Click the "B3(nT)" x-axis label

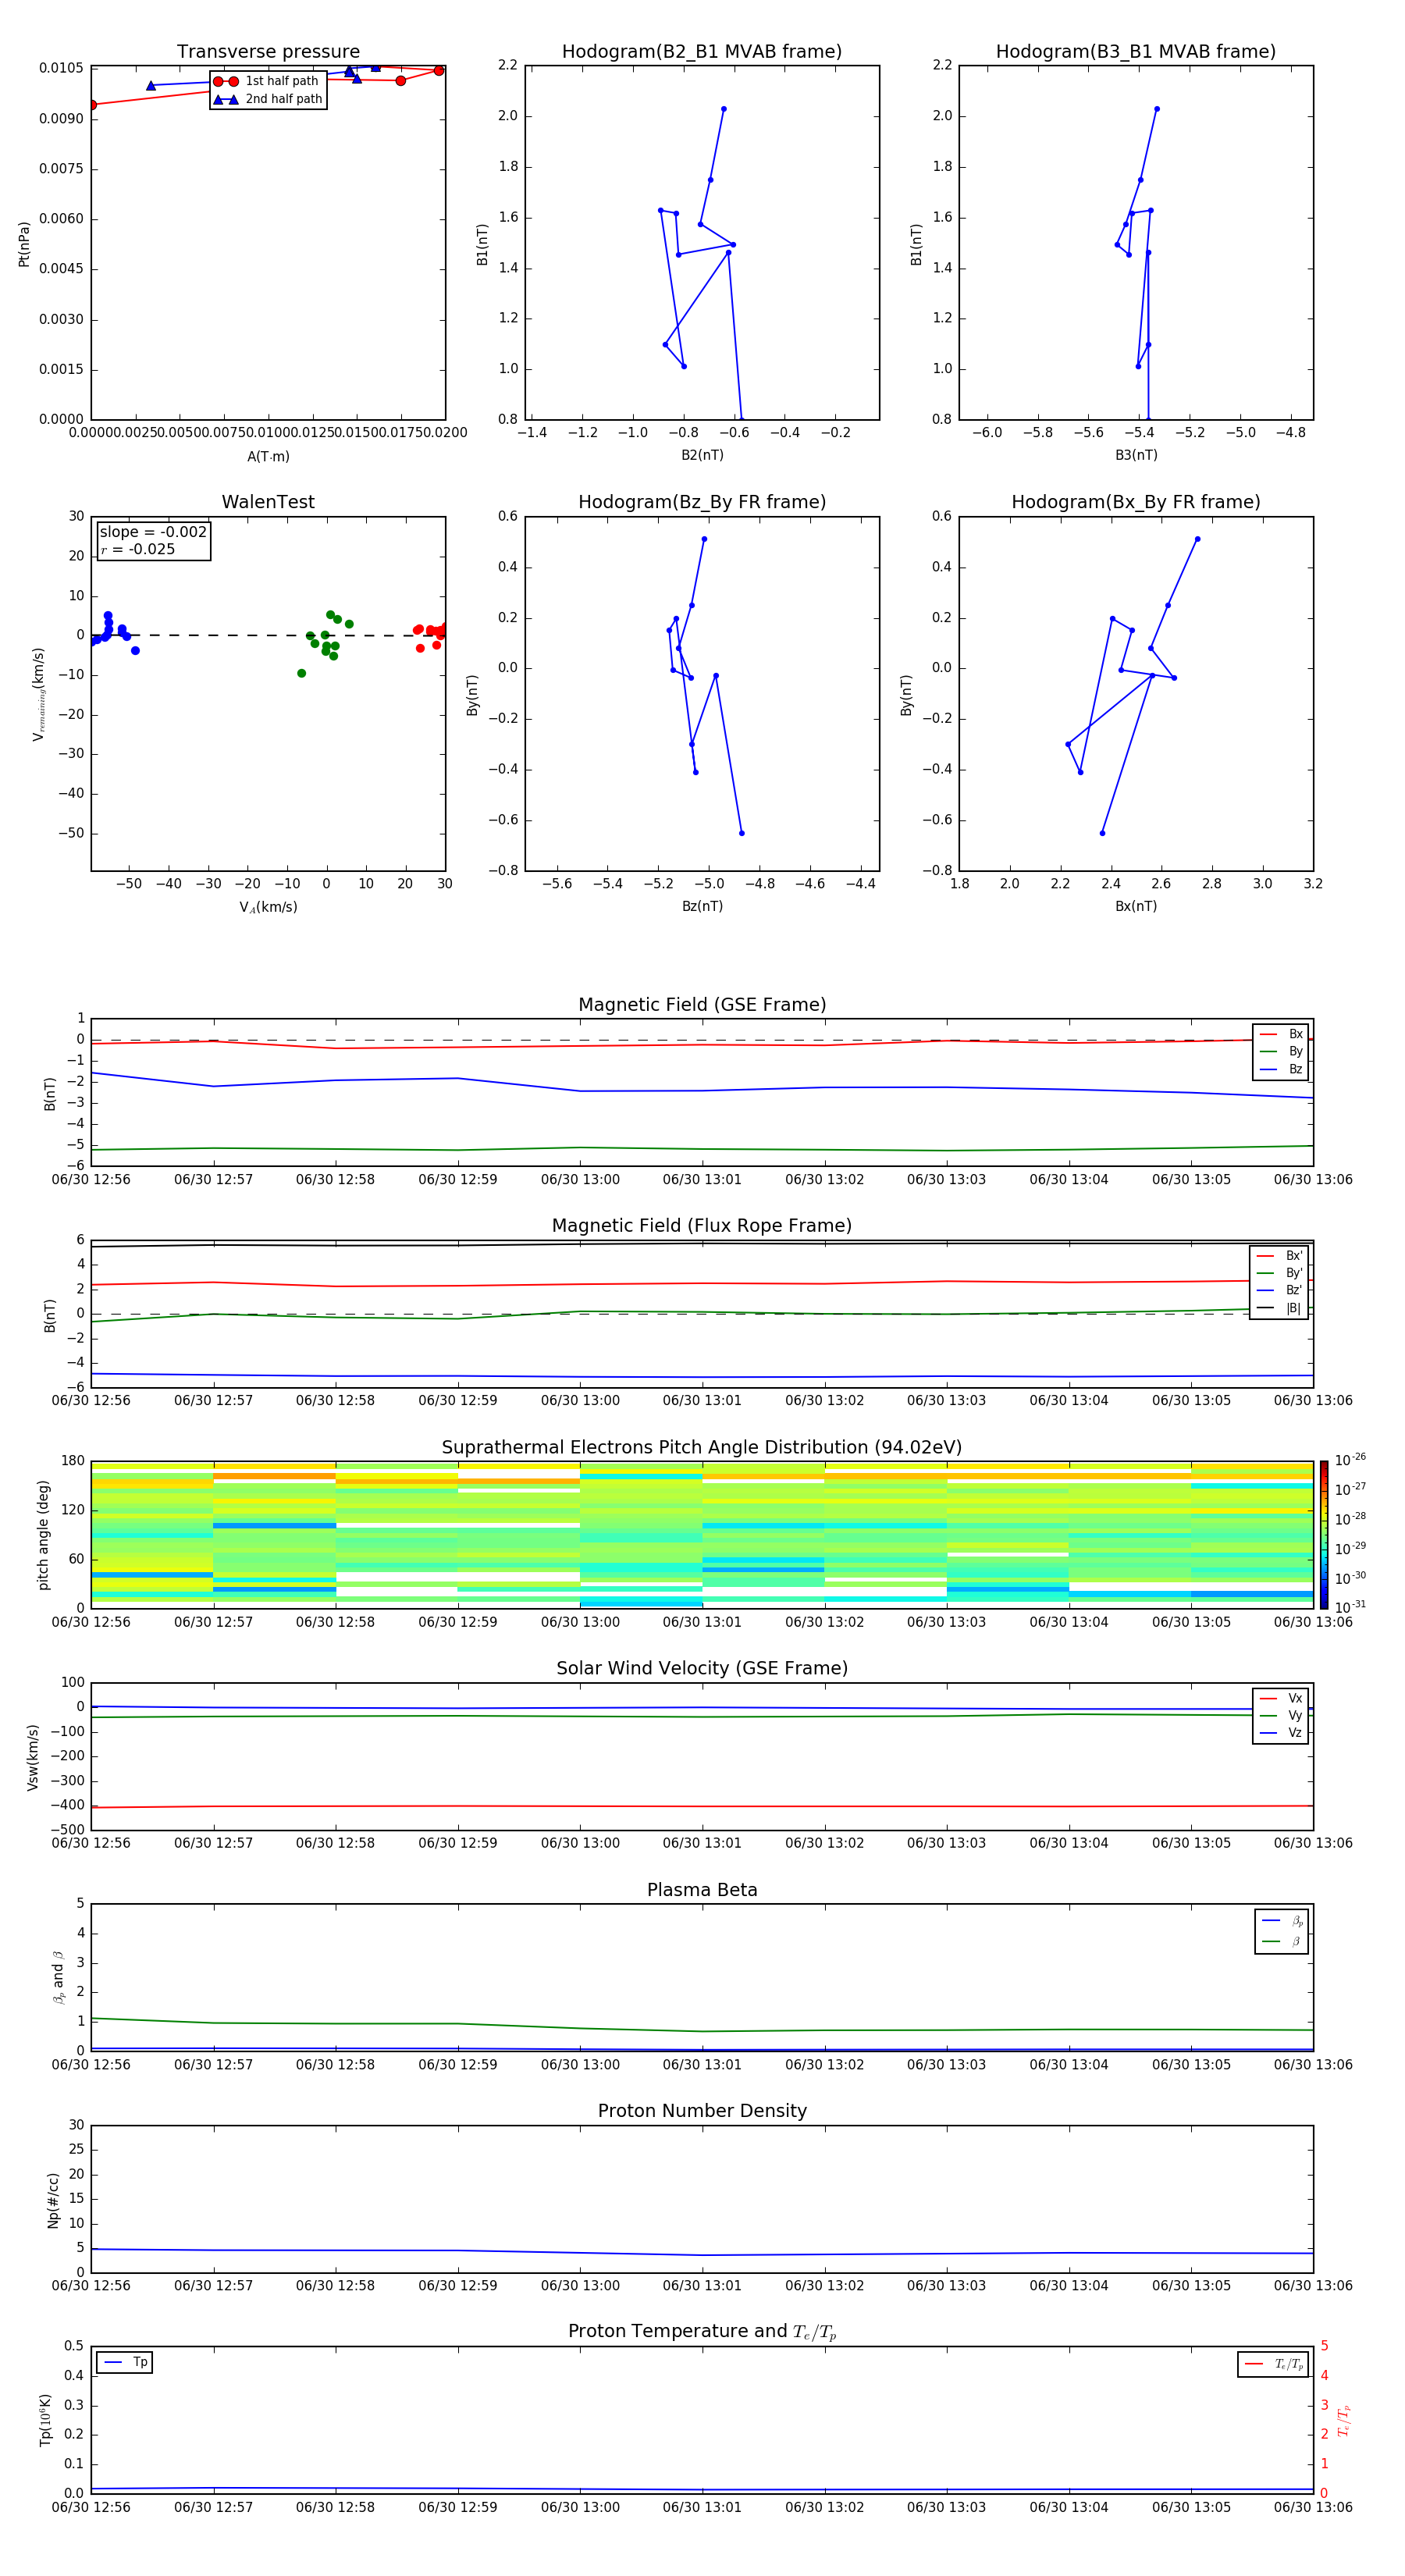(1136, 456)
